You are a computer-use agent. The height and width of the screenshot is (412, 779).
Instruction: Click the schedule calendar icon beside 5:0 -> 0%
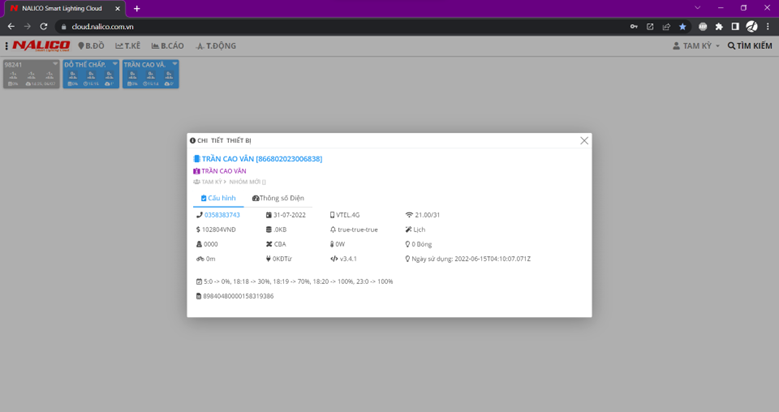[x=199, y=281]
